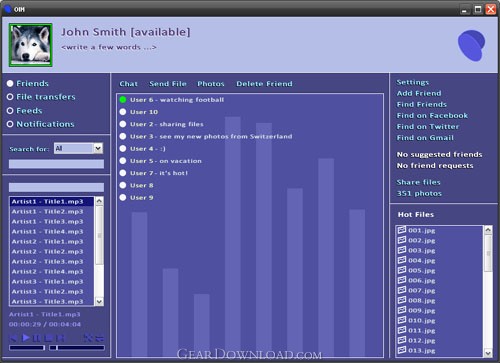Open the Settings link

click(413, 82)
